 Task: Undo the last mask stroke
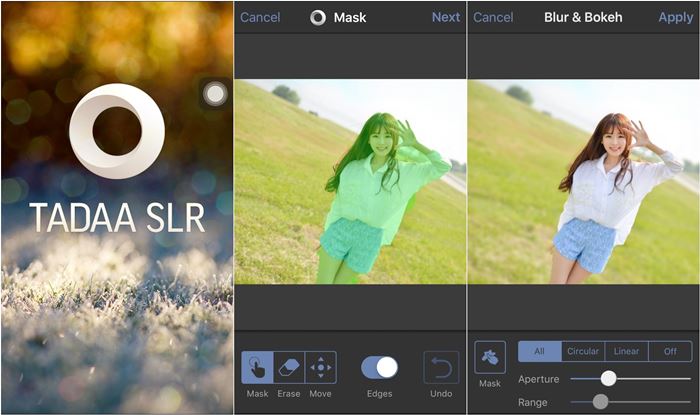(x=441, y=367)
